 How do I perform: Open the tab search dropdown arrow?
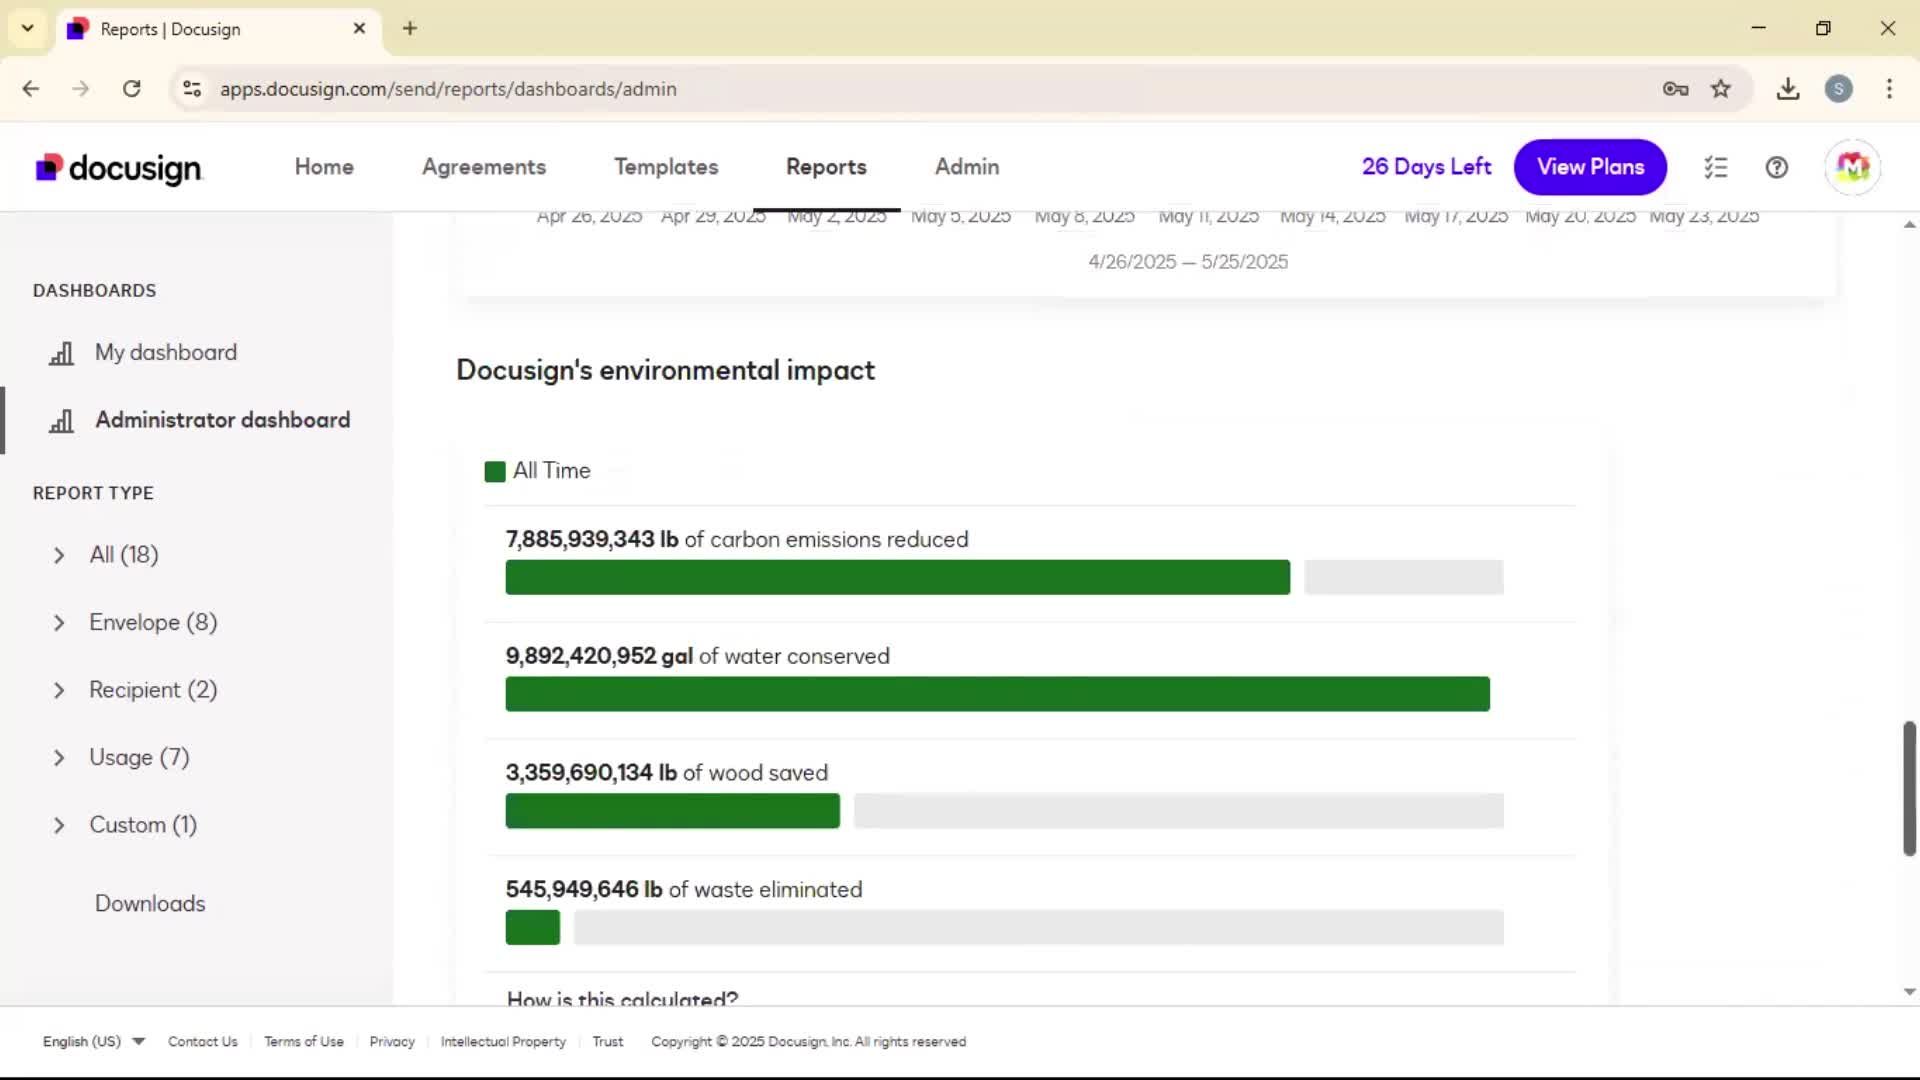(x=28, y=28)
